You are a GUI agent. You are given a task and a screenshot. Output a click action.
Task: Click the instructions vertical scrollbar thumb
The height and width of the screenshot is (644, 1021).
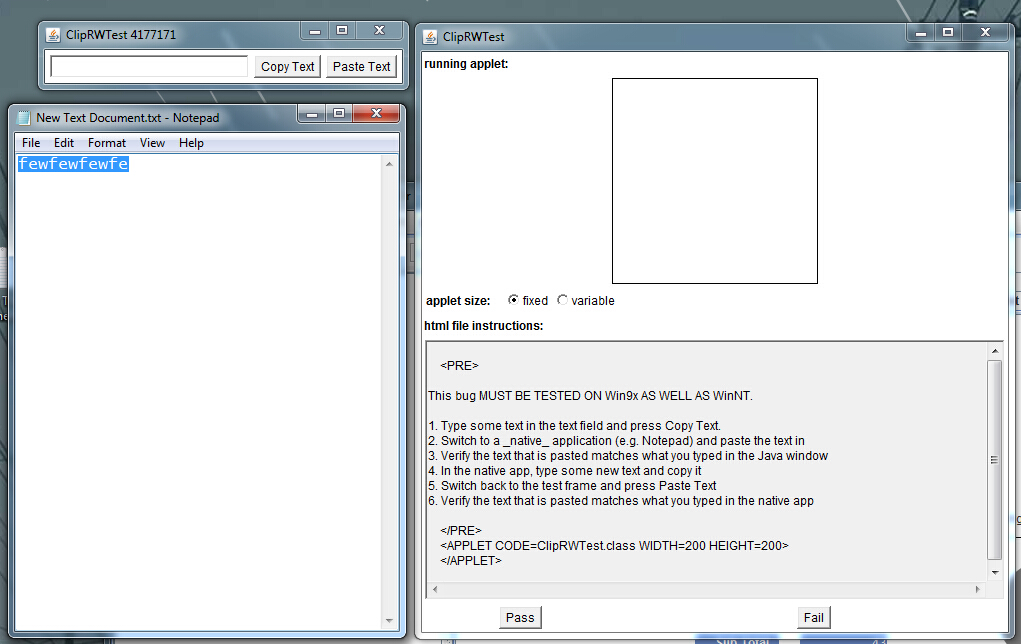[x=994, y=460]
